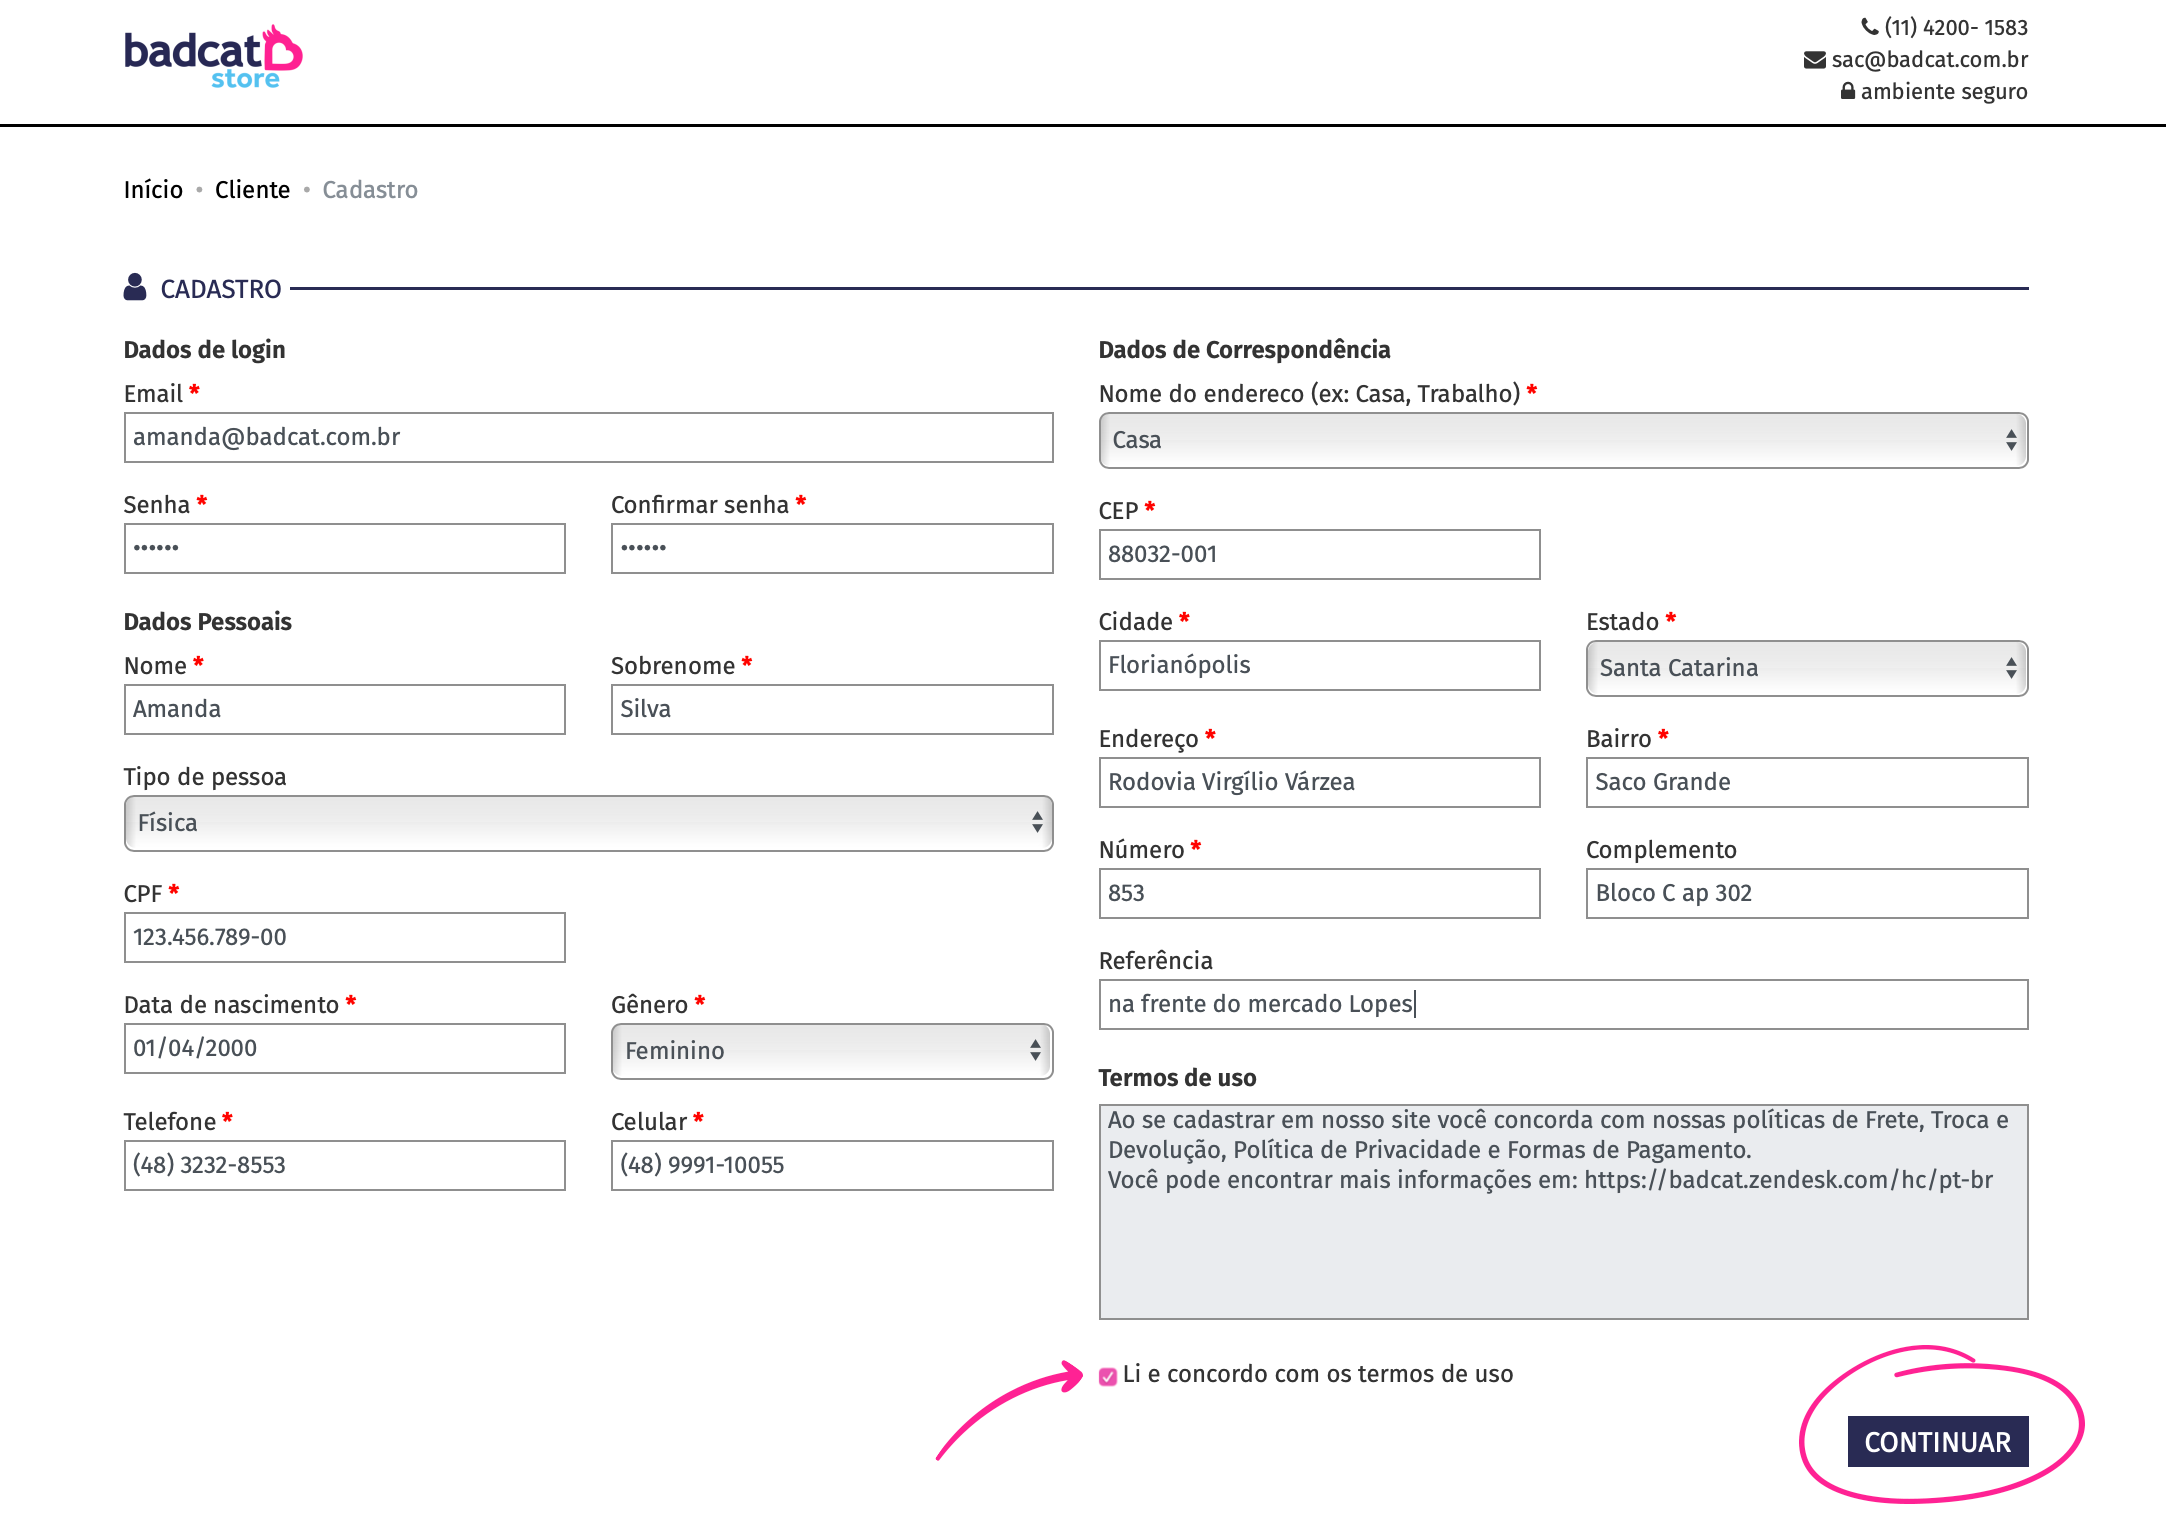Focus the Senha password field
Image resolution: width=2166 pixels, height=1524 pixels.
(x=344, y=548)
